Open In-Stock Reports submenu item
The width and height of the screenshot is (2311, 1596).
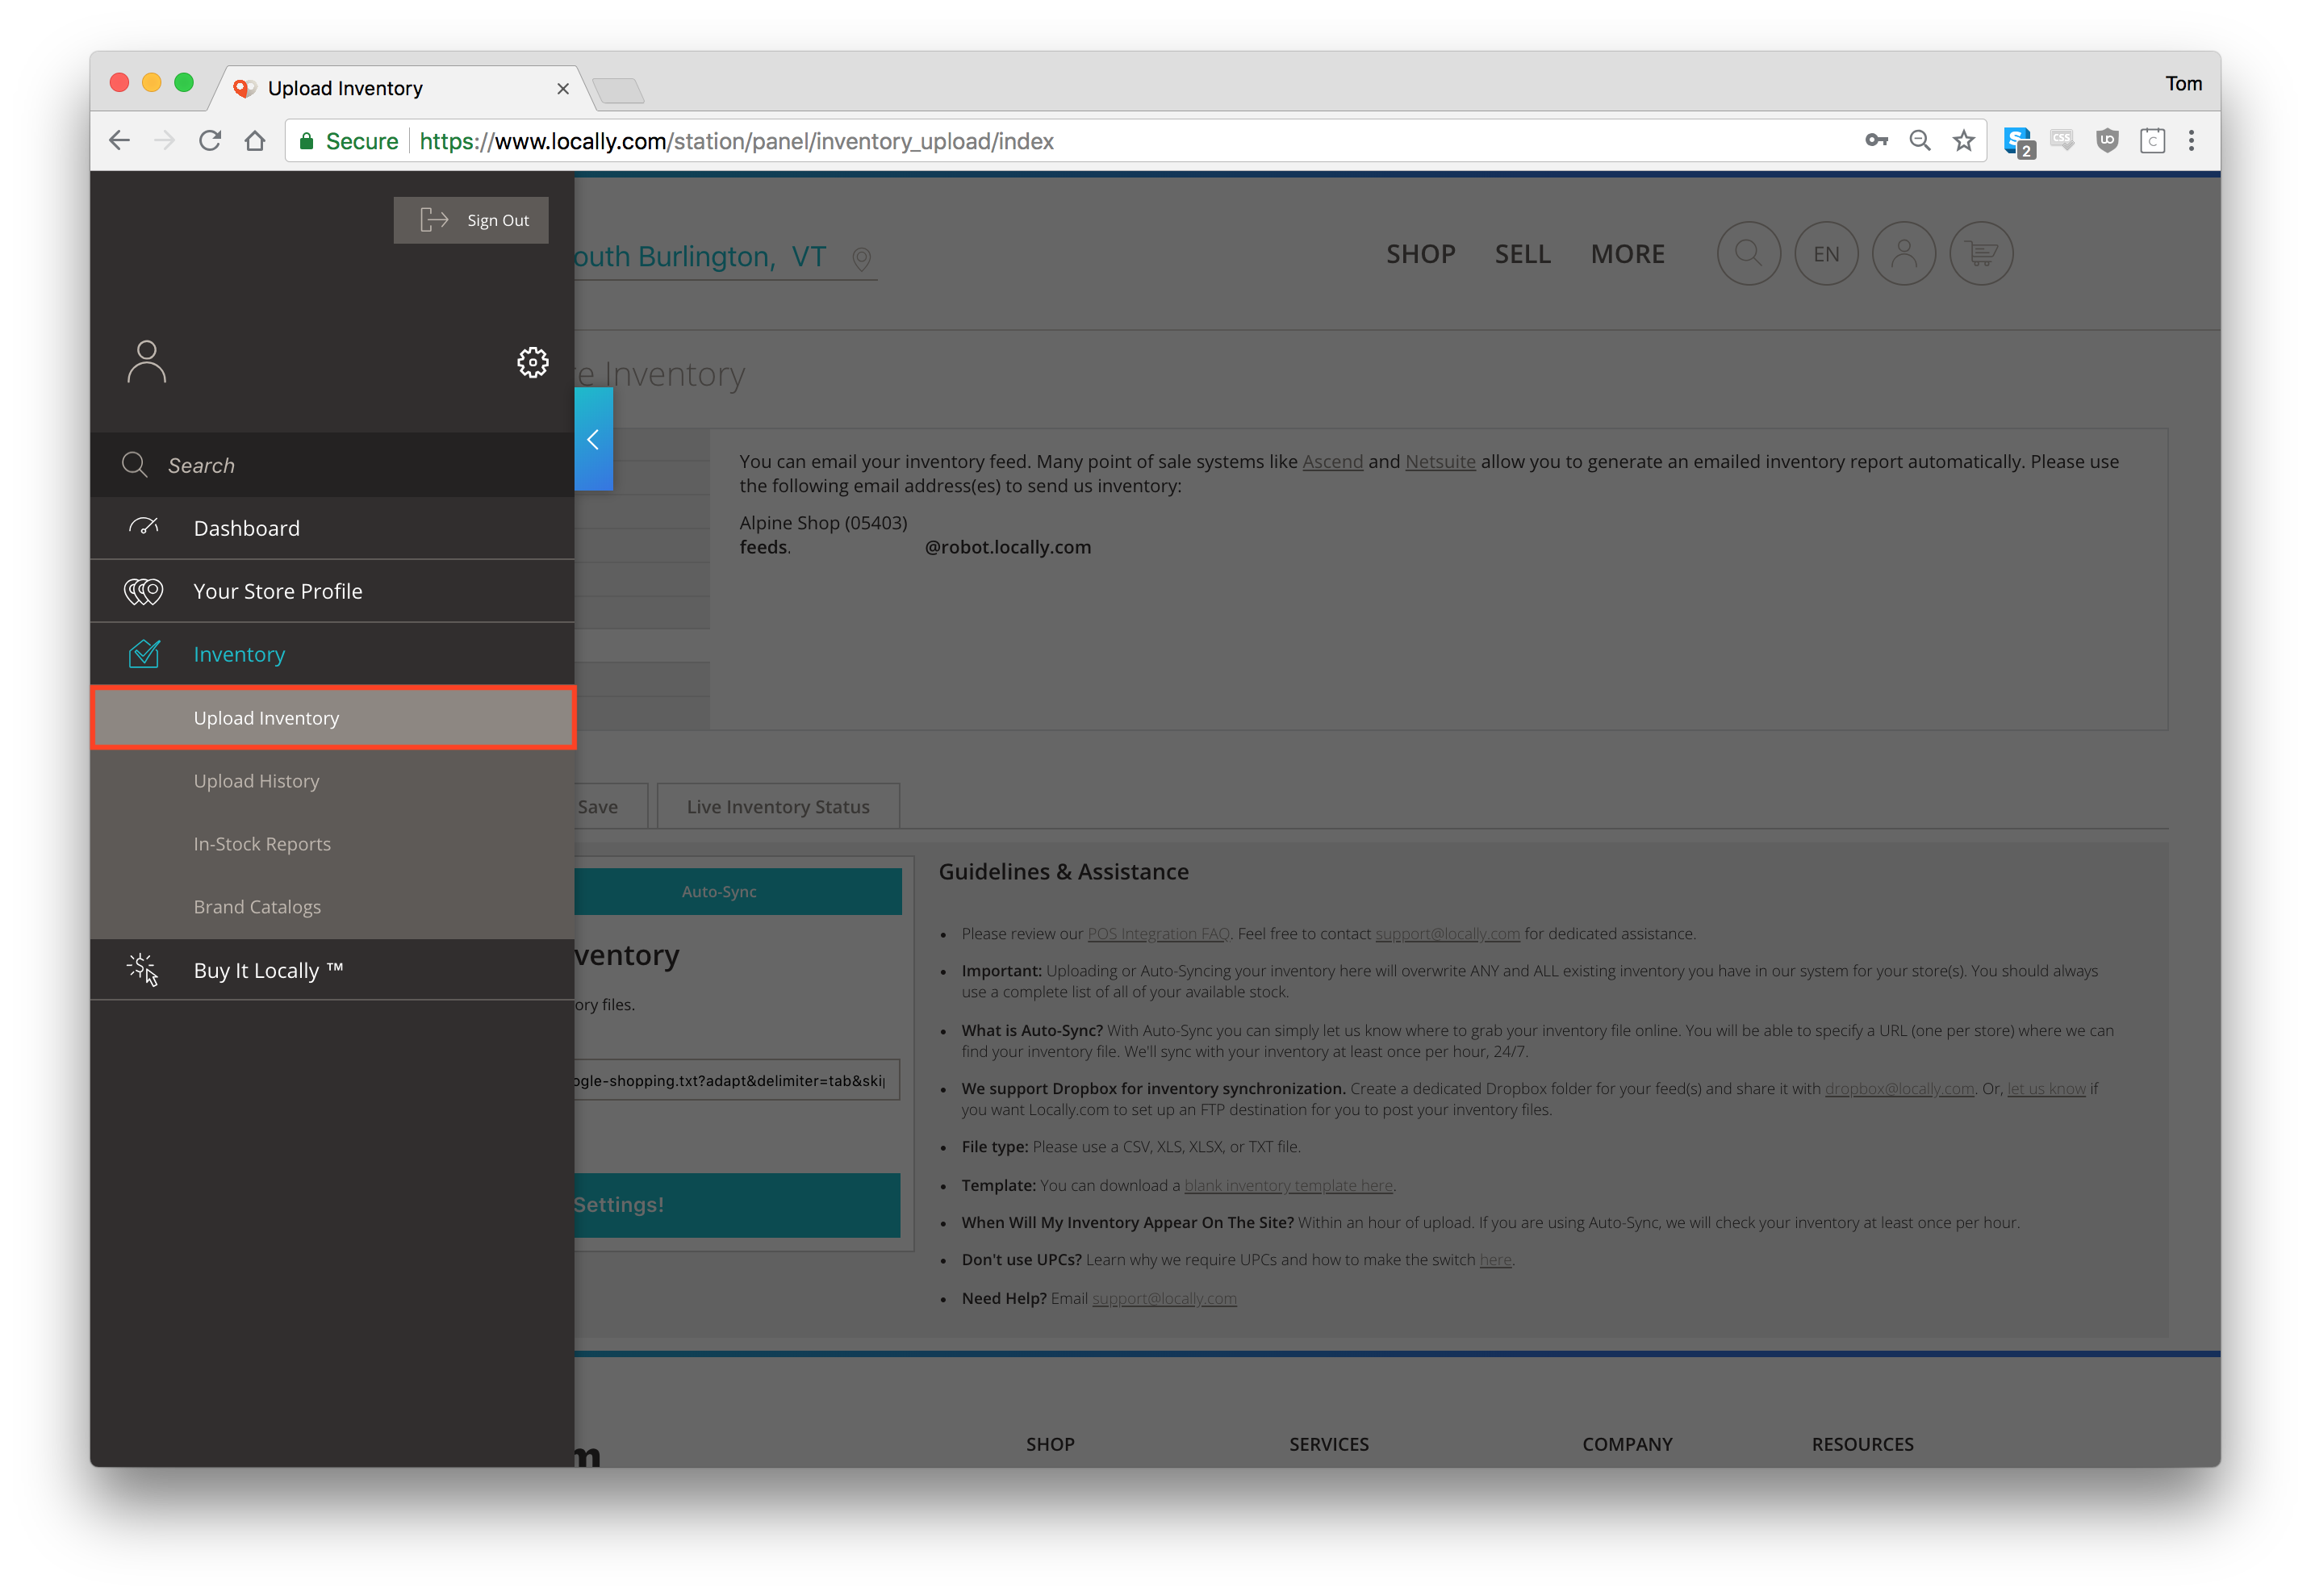coord(262,844)
